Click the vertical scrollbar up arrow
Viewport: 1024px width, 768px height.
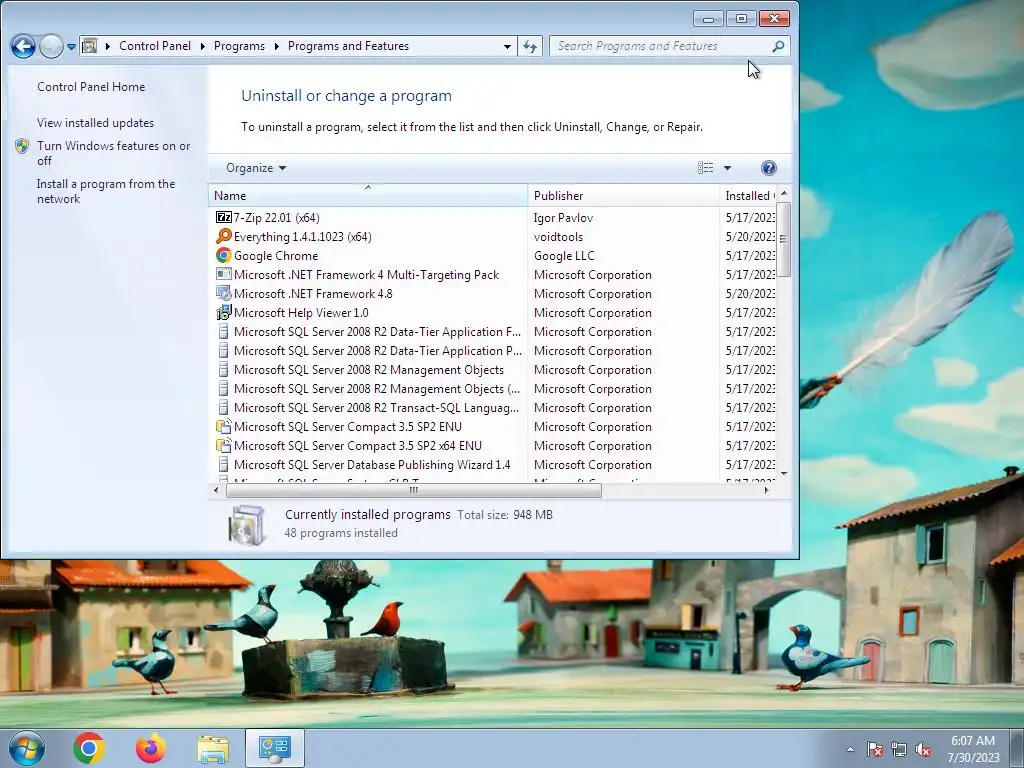pos(784,194)
